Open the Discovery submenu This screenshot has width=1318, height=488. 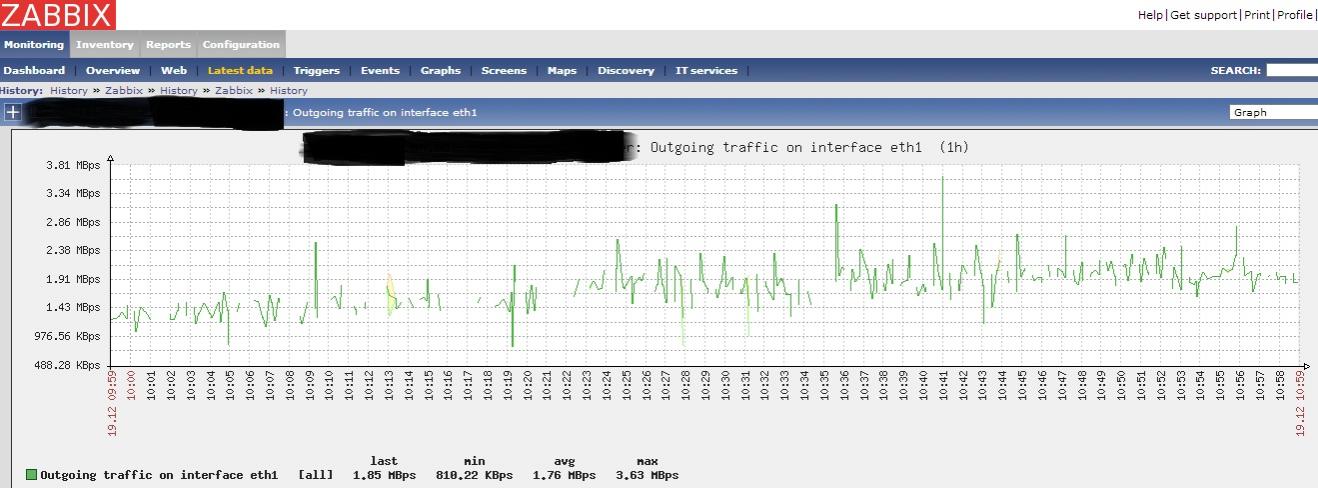point(626,70)
